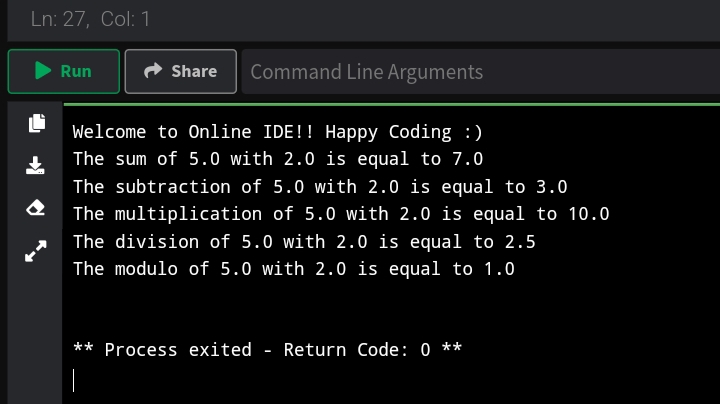Select the sum result output line
This screenshot has height=404, width=720.
coord(278,159)
